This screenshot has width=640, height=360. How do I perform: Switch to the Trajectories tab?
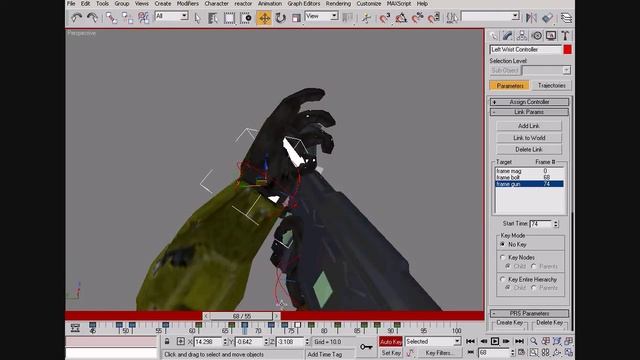[551, 85]
